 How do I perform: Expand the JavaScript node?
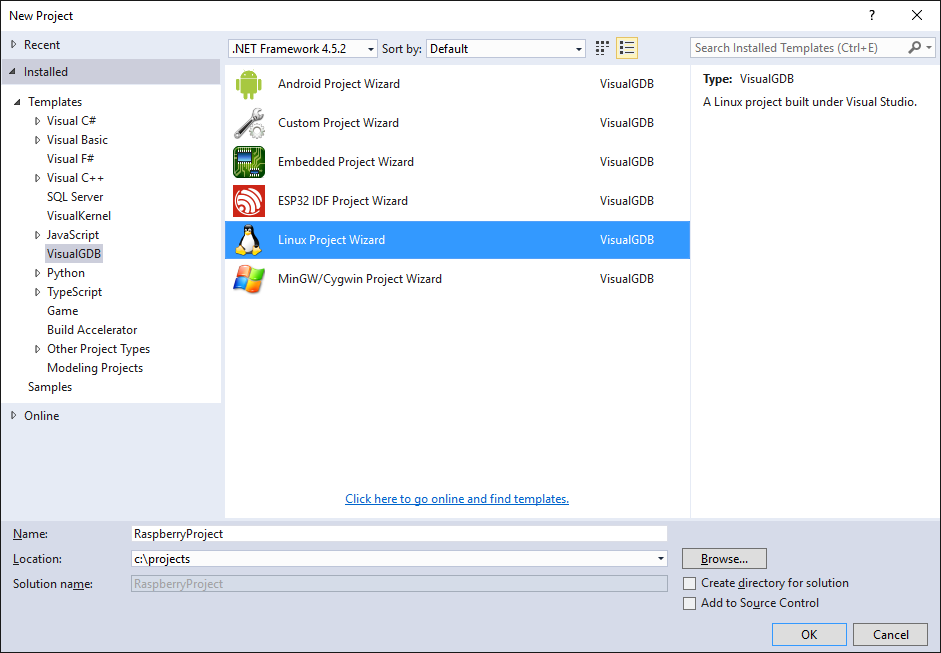37,235
